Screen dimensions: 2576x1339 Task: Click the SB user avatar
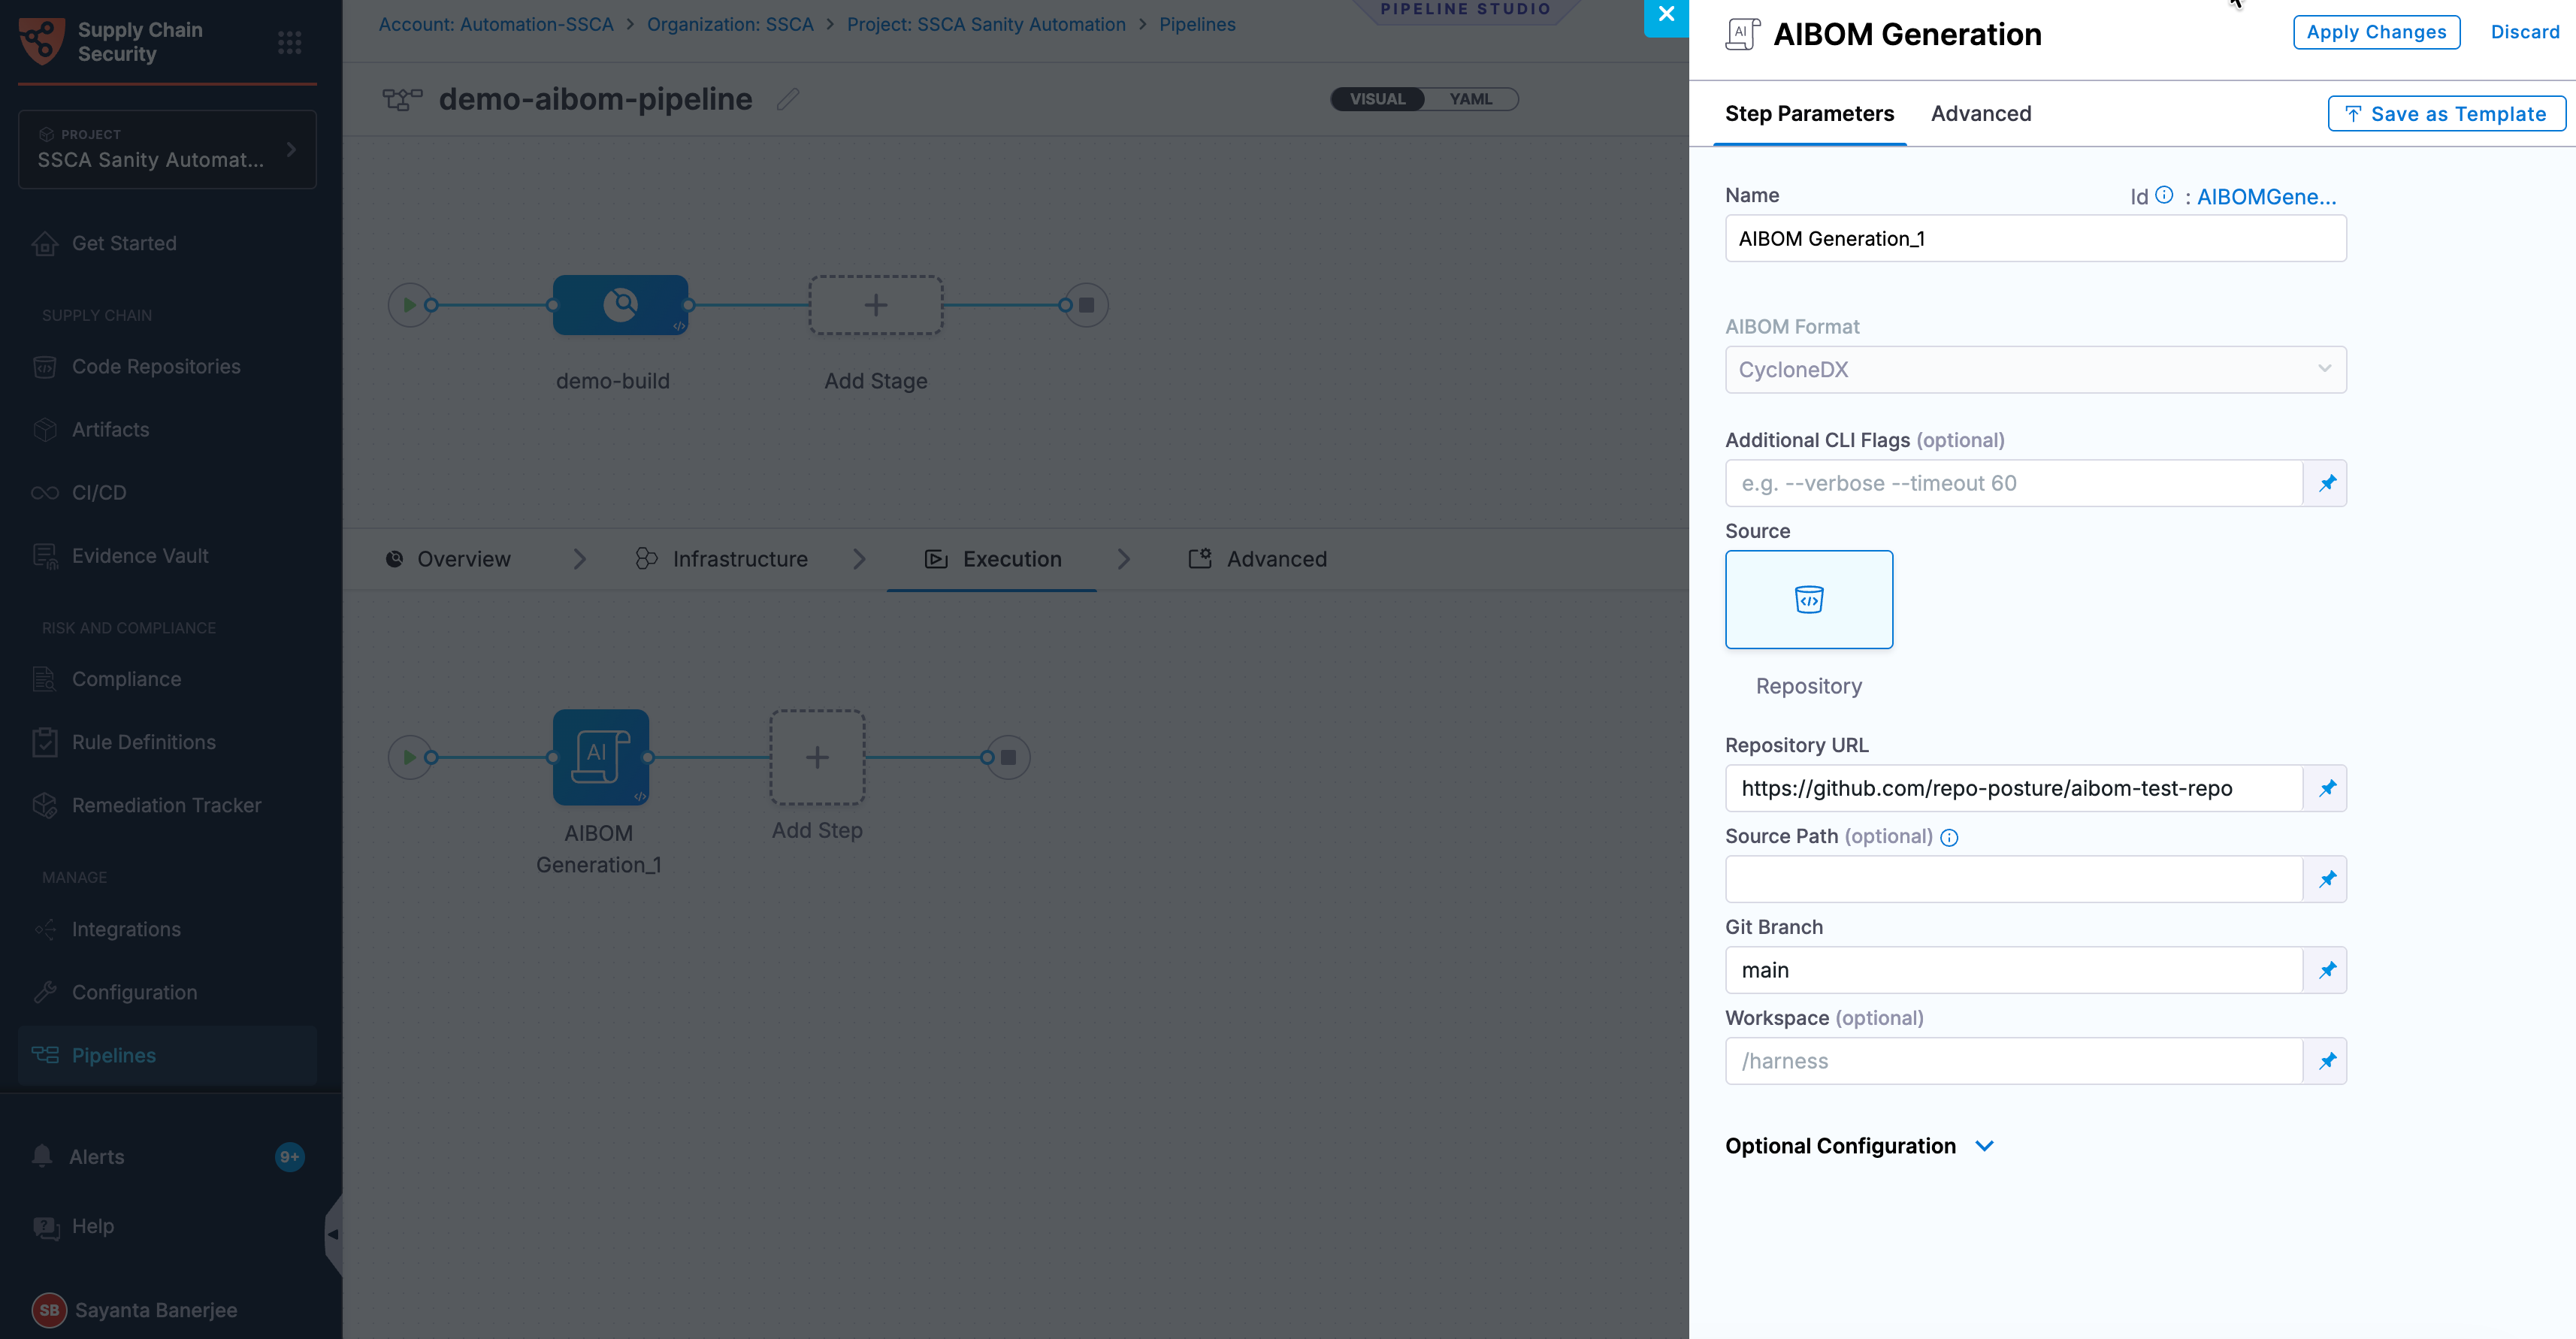pyautogui.click(x=49, y=1310)
